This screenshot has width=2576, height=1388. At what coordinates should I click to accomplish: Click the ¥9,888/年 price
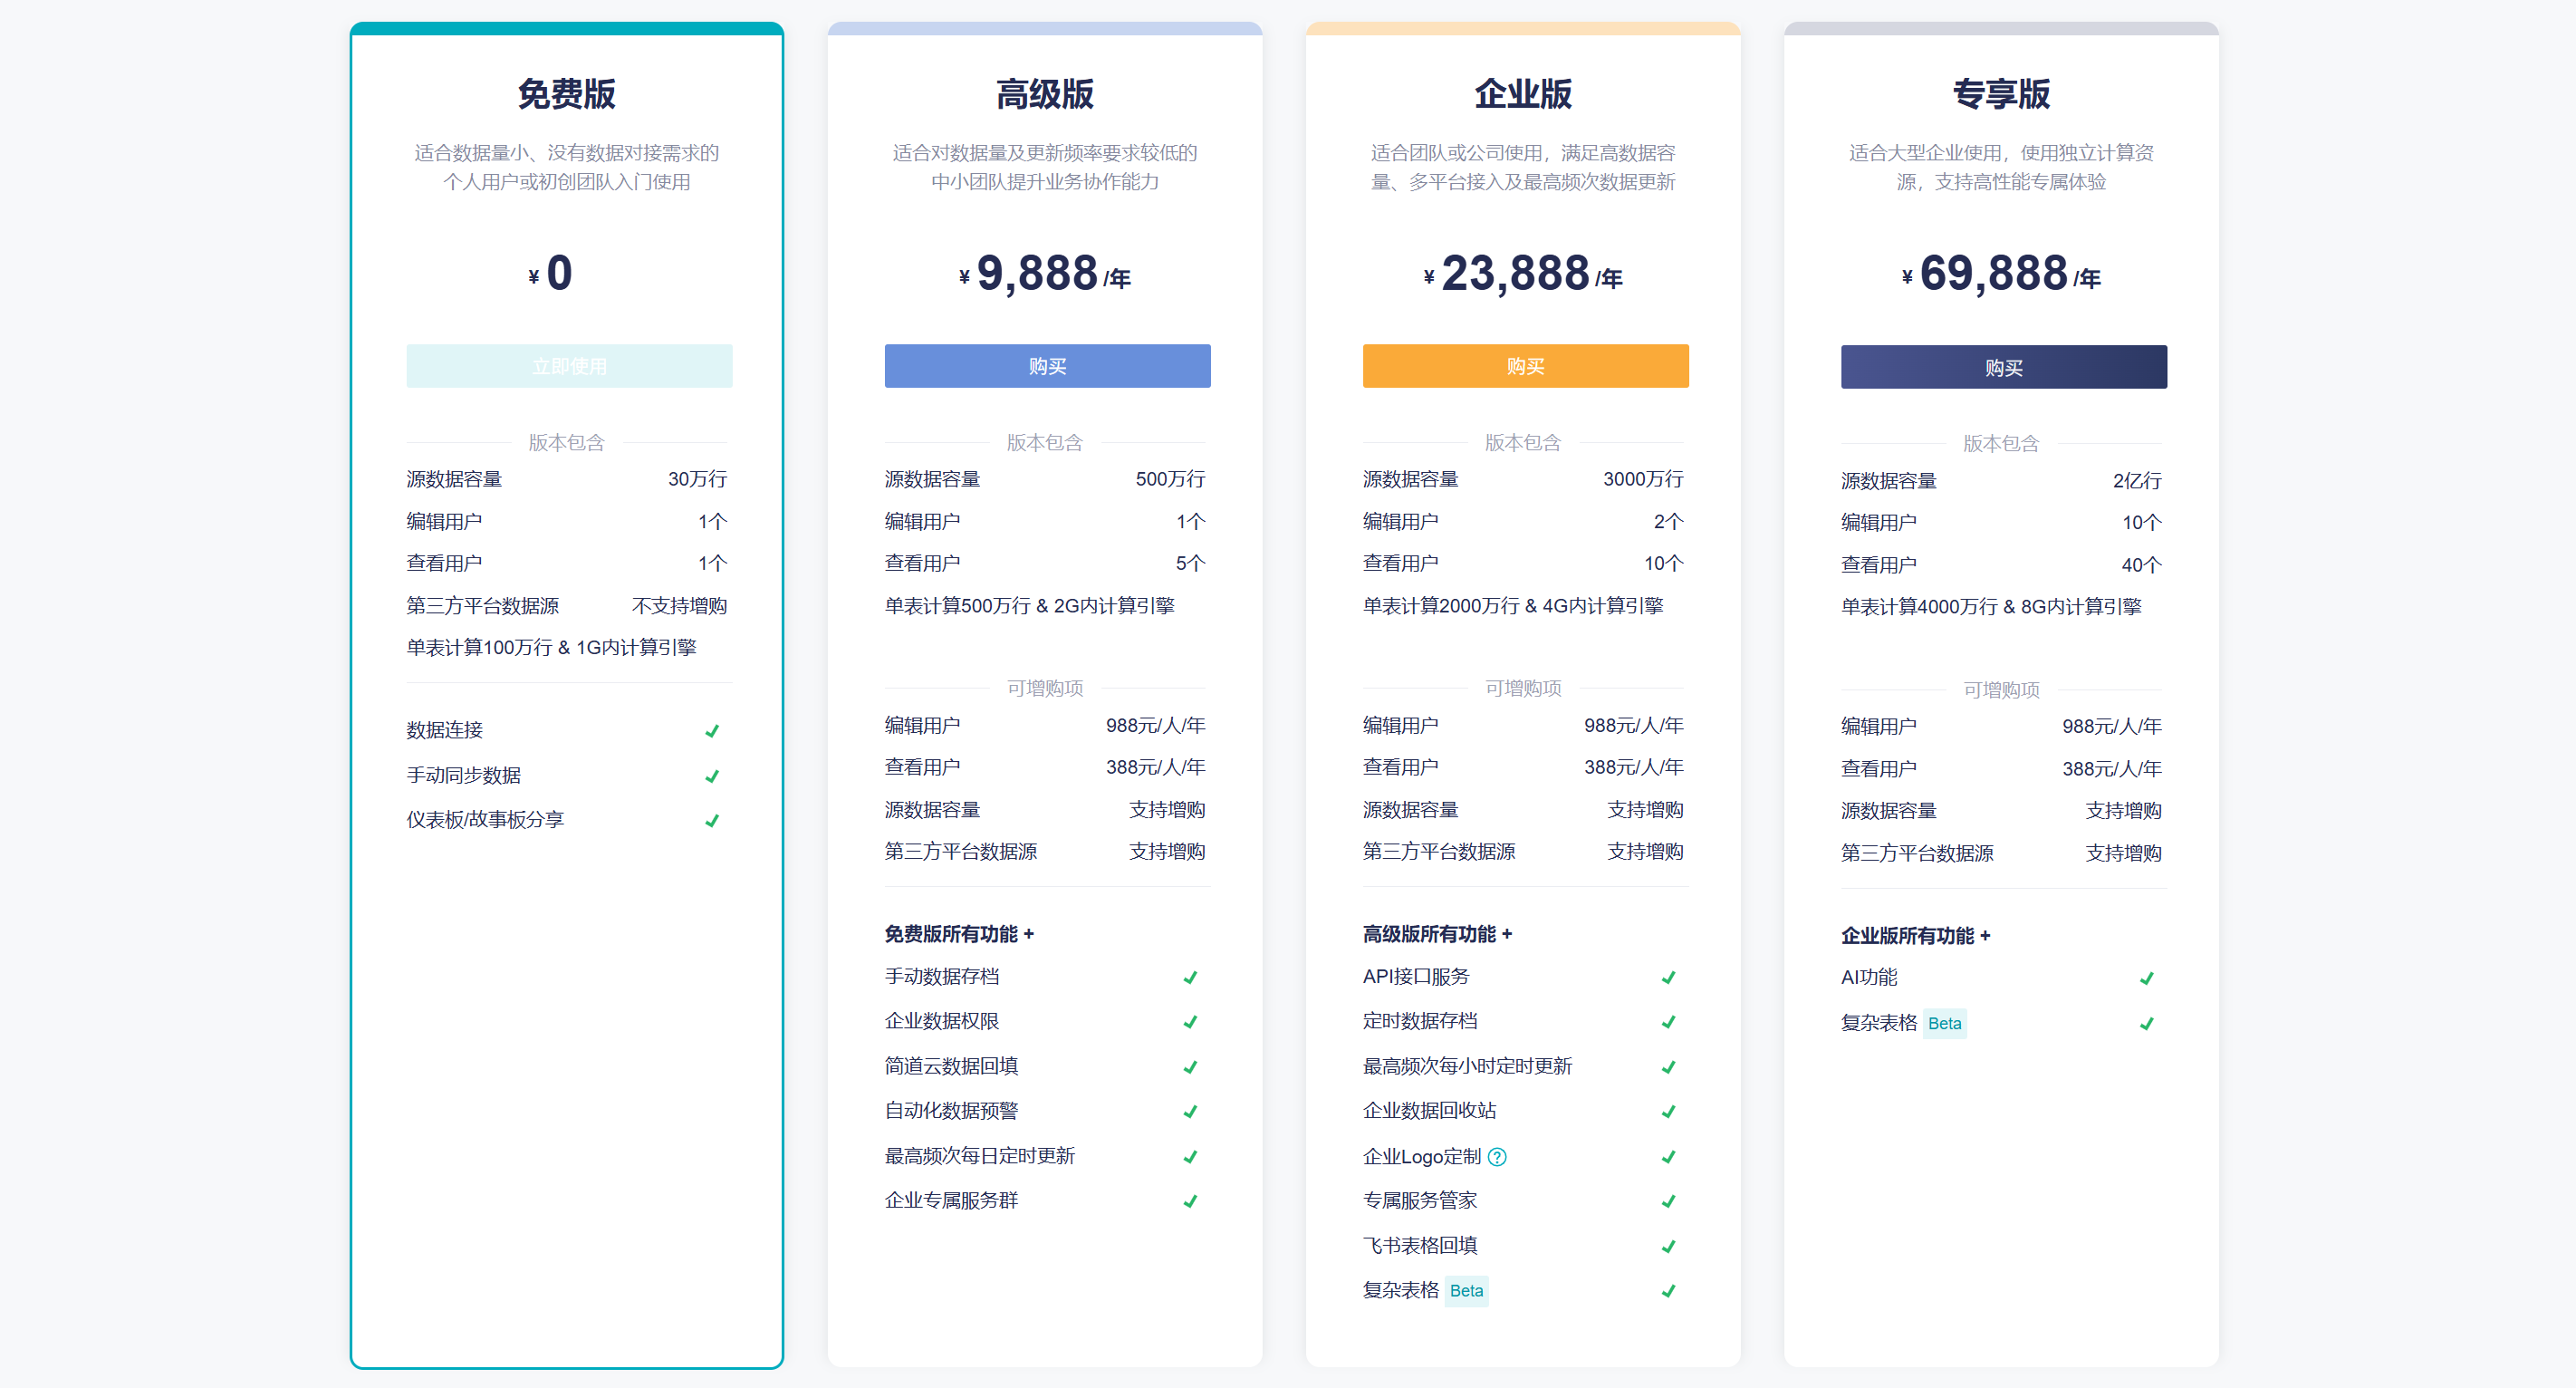coord(1045,274)
